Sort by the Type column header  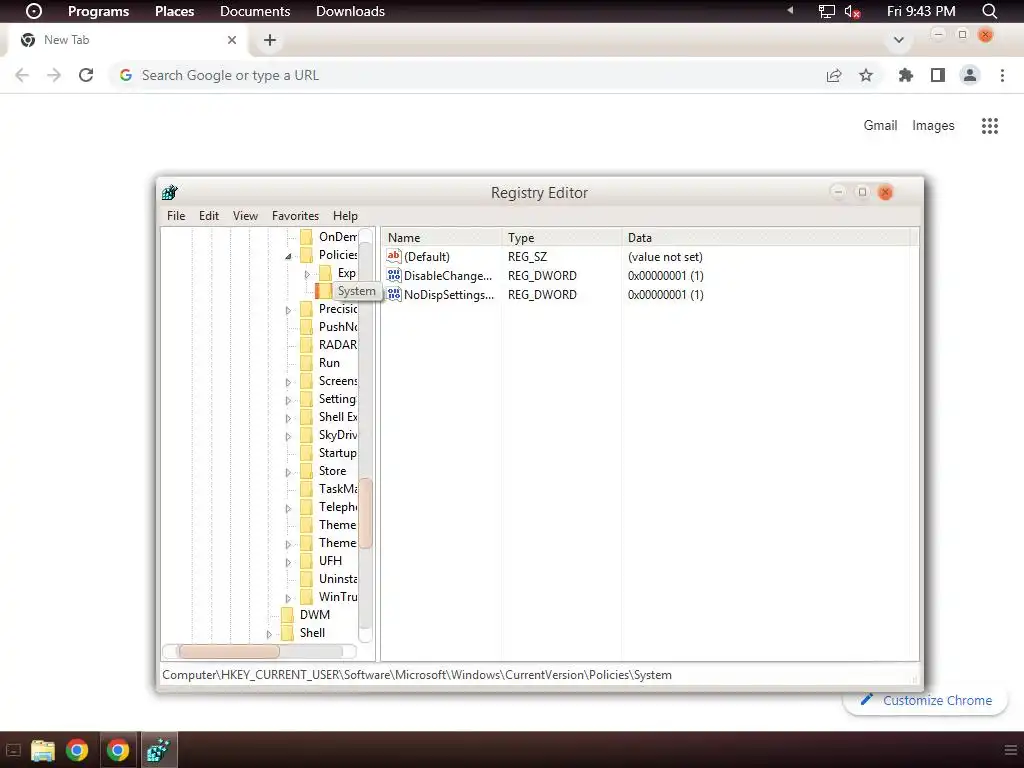562,238
